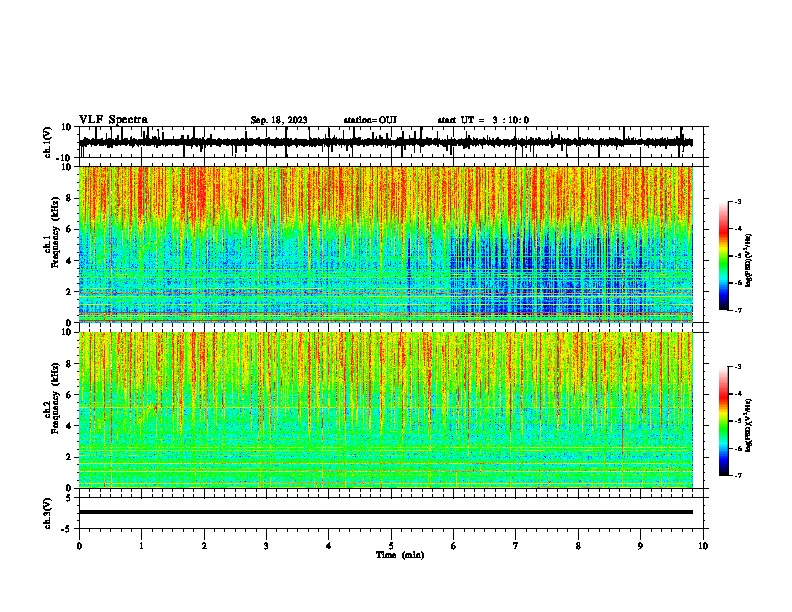Screen dimensions: 792x612
Task: Click the "ch.3(V)" axis label
Action: pyautogui.click(x=47, y=513)
